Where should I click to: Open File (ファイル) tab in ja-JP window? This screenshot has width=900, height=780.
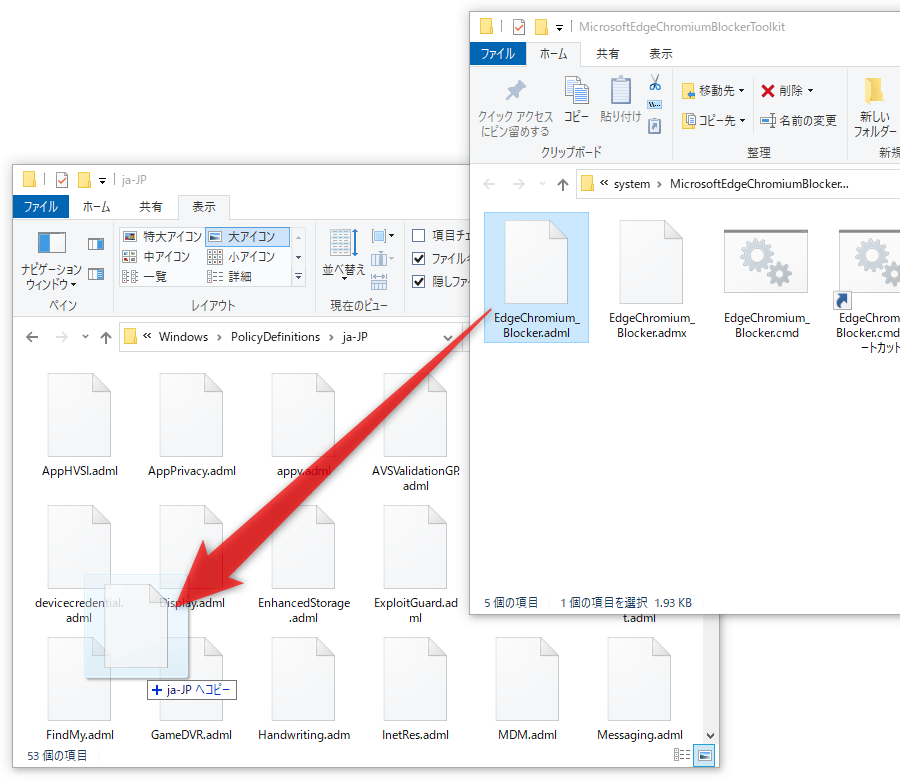pyautogui.click(x=41, y=207)
